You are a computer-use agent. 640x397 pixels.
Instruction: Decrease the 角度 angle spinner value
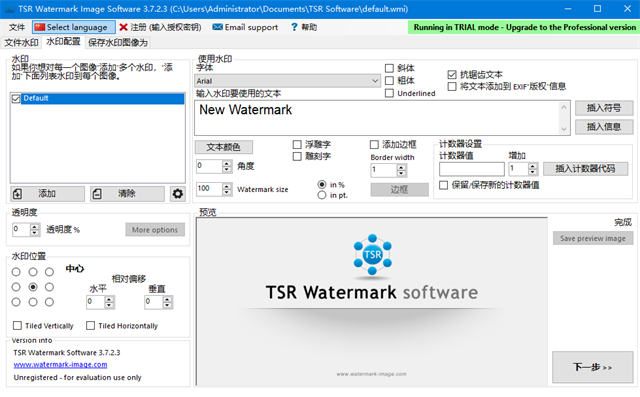(x=227, y=169)
